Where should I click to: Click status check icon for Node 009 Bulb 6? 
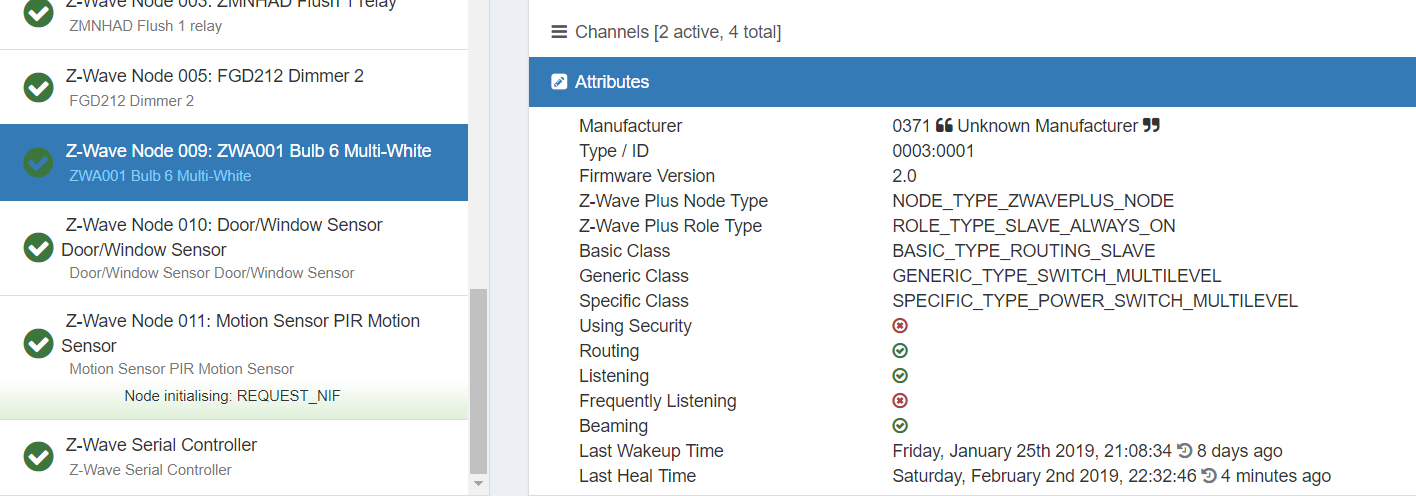click(38, 162)
